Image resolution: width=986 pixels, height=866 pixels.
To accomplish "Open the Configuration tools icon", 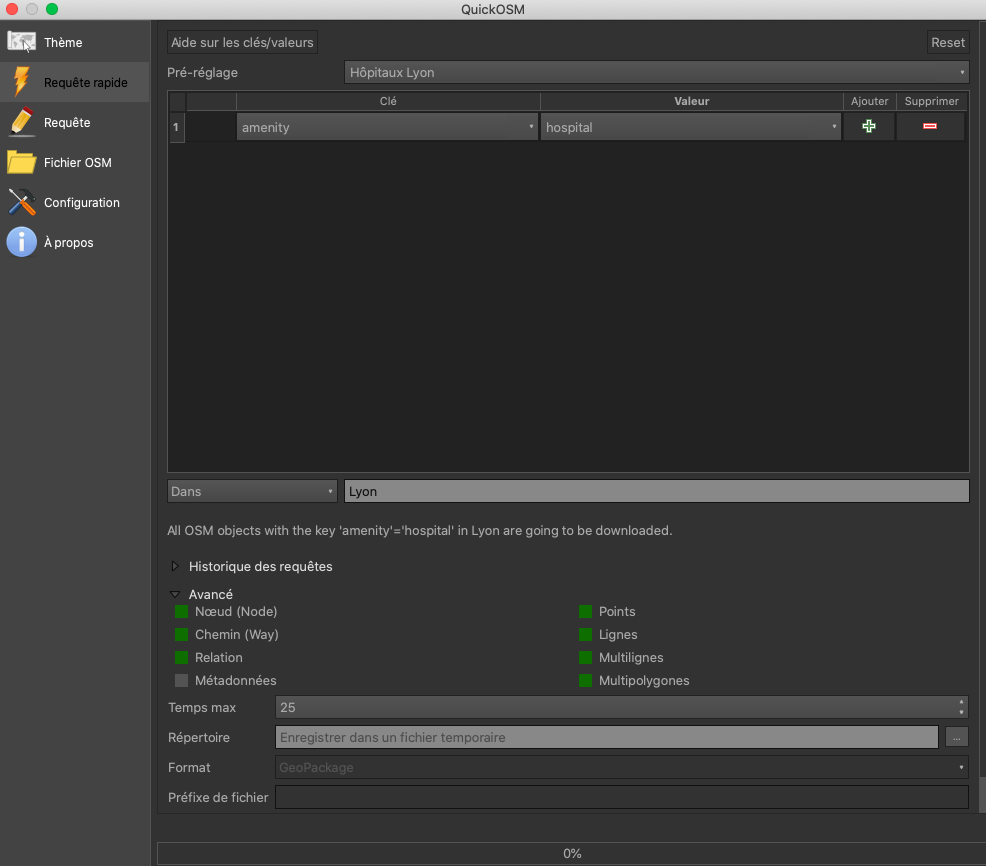I will [x=22, y=202].
